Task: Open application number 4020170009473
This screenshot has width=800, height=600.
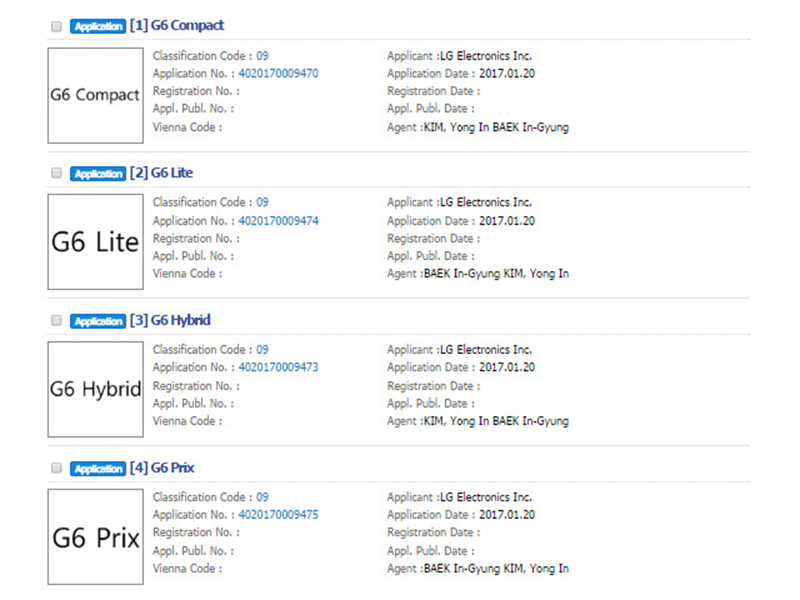Action: click(278, 367)
